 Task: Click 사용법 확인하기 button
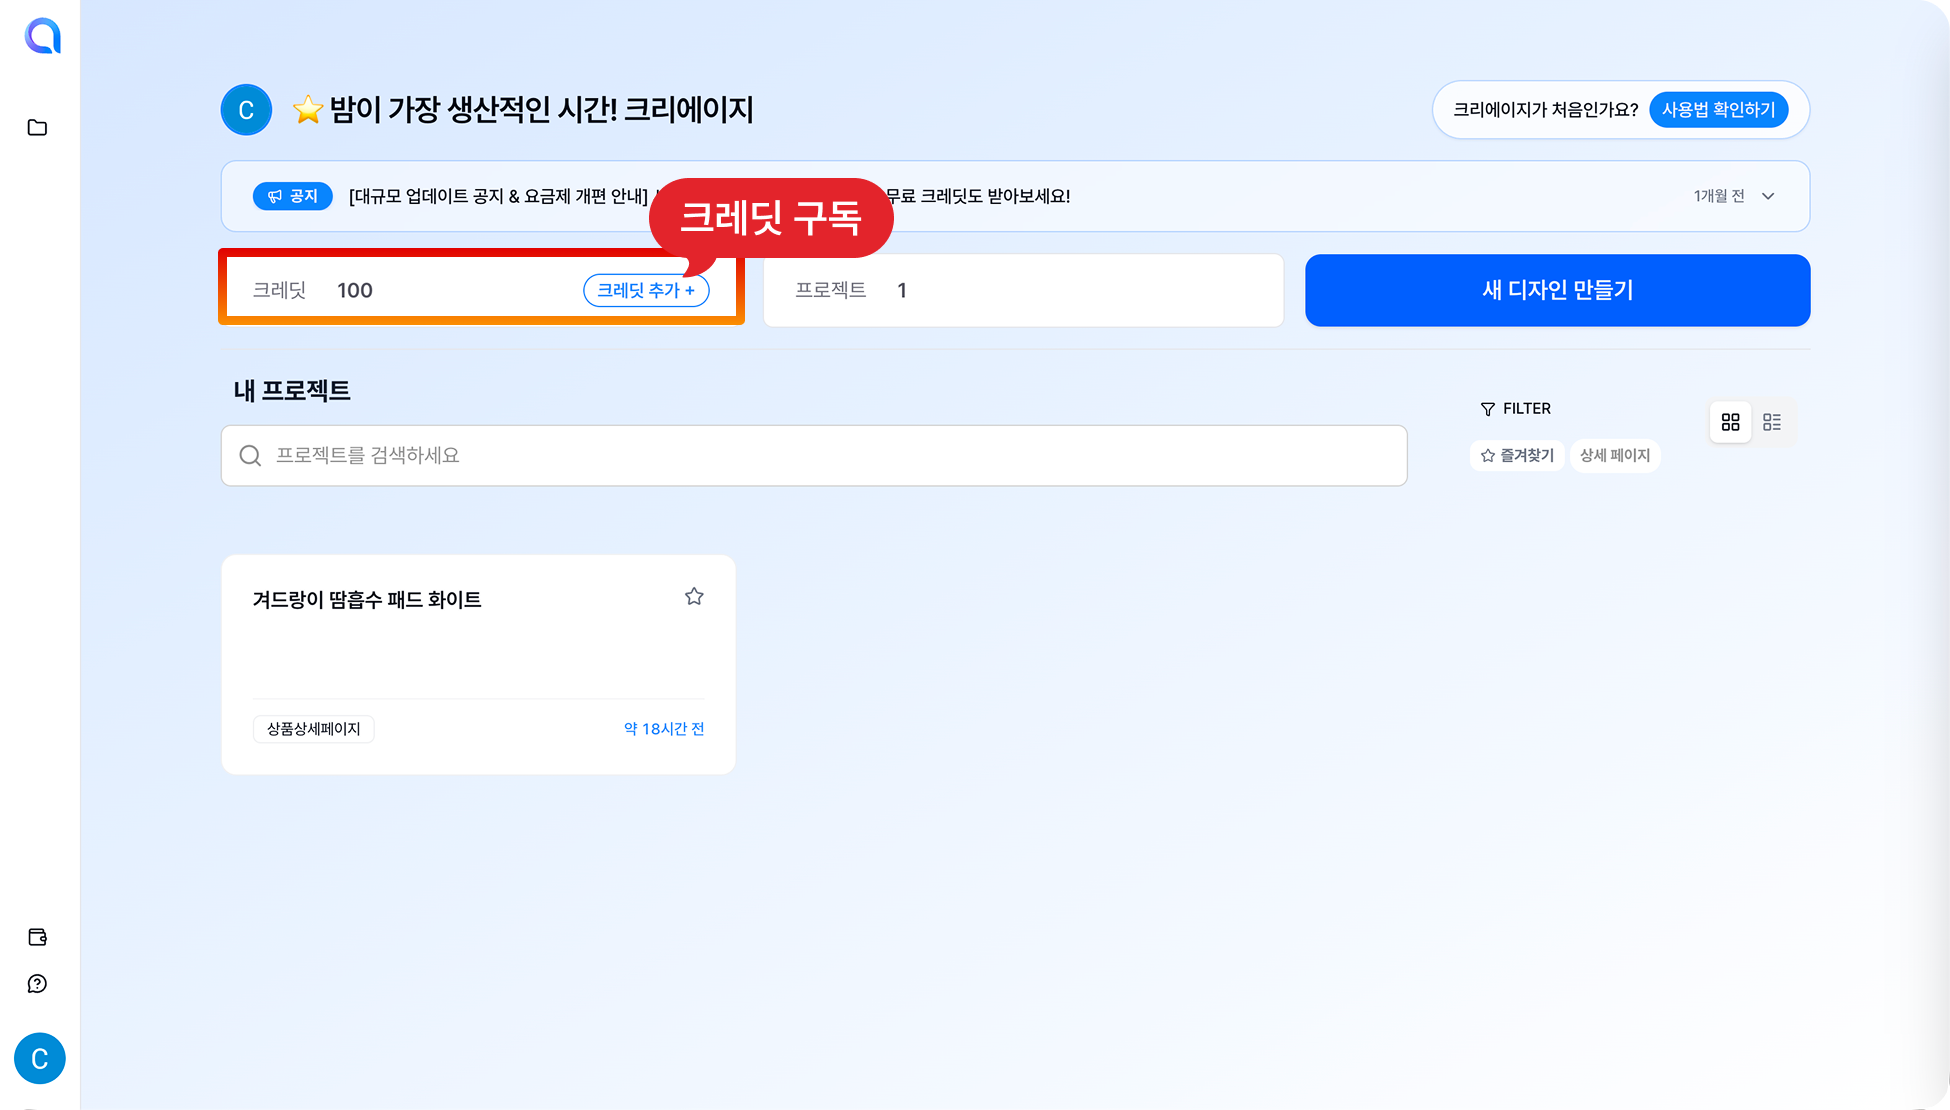tap(1718, 110)
